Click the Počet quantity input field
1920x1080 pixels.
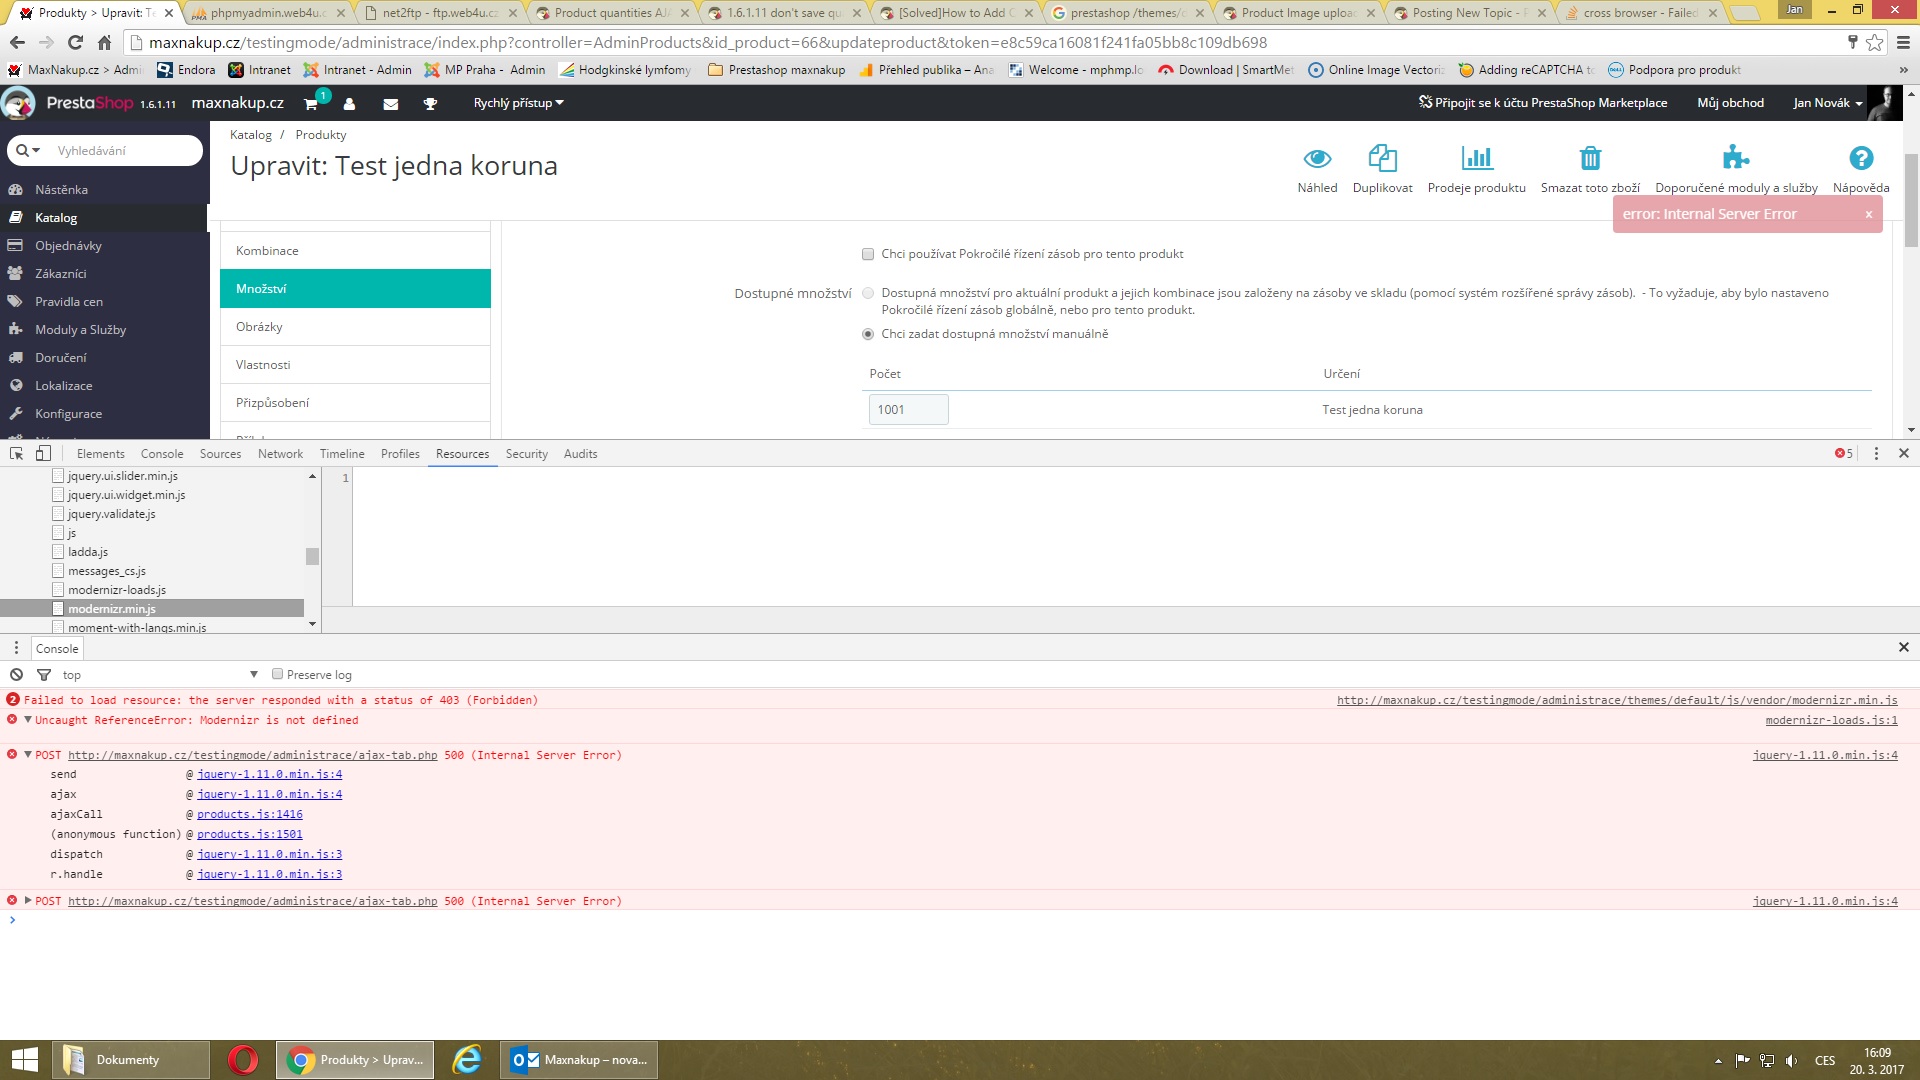[907, 410]
